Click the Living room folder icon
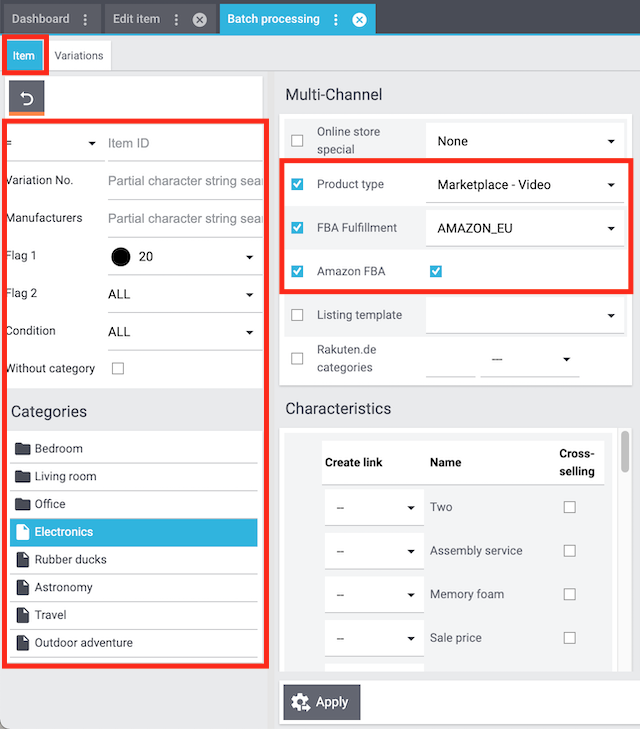The image size is (640, 729). click(23, 477)
